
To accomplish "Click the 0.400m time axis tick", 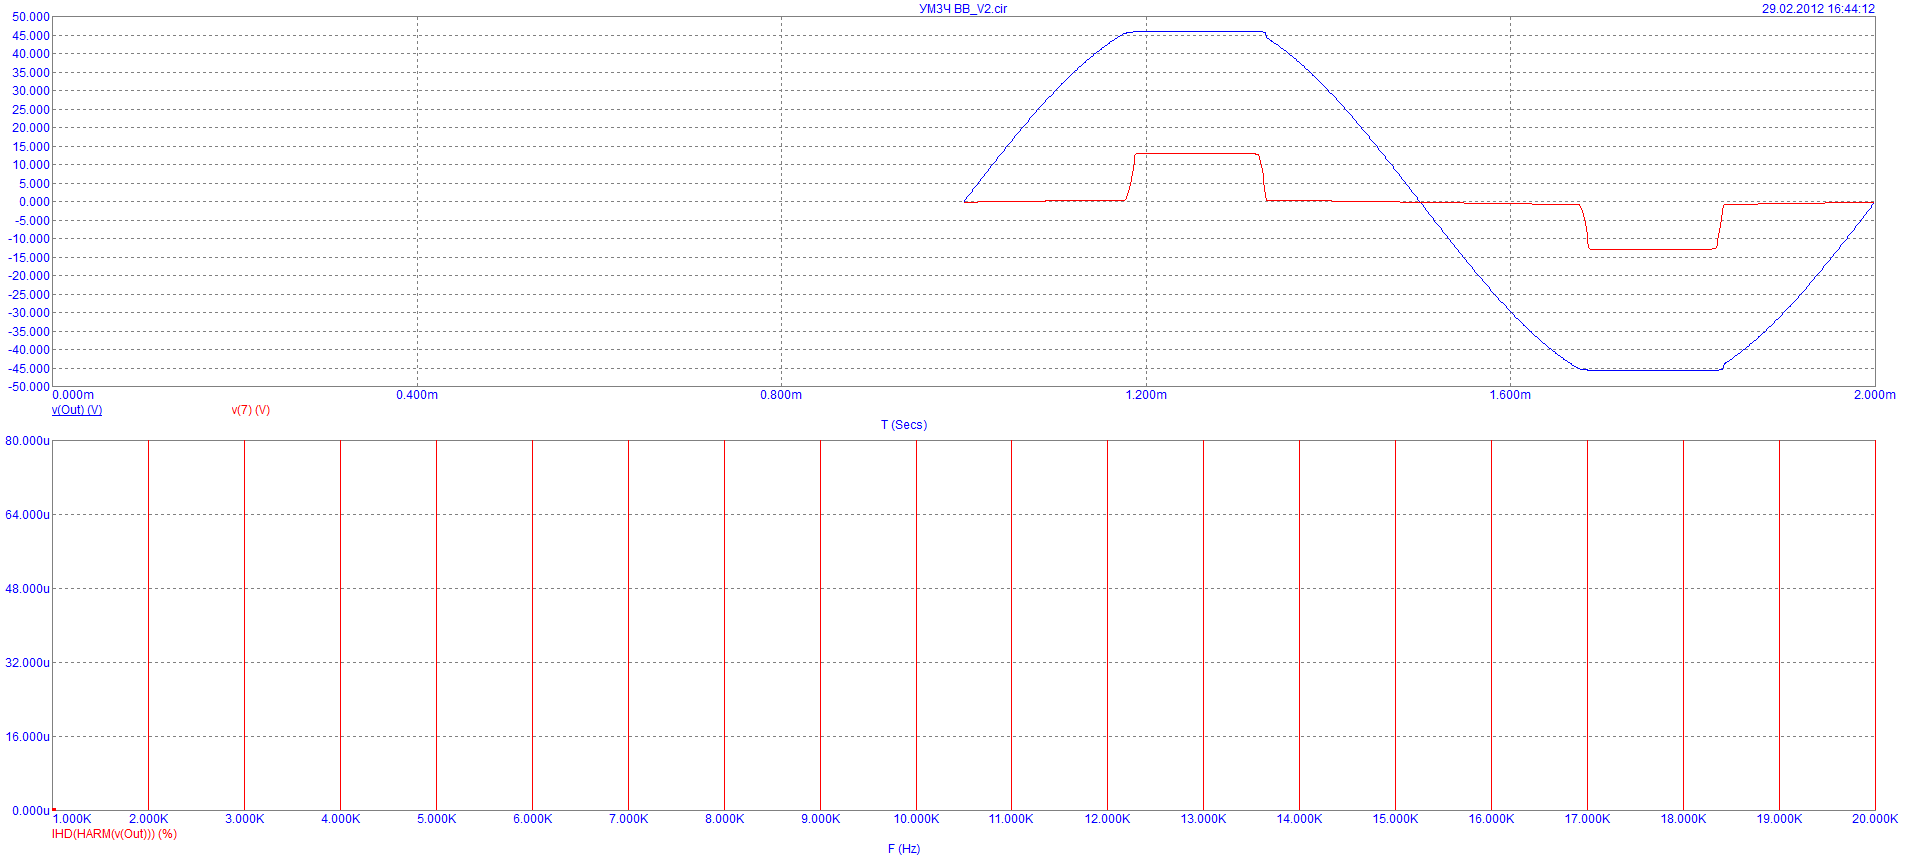I will point(417,395).
